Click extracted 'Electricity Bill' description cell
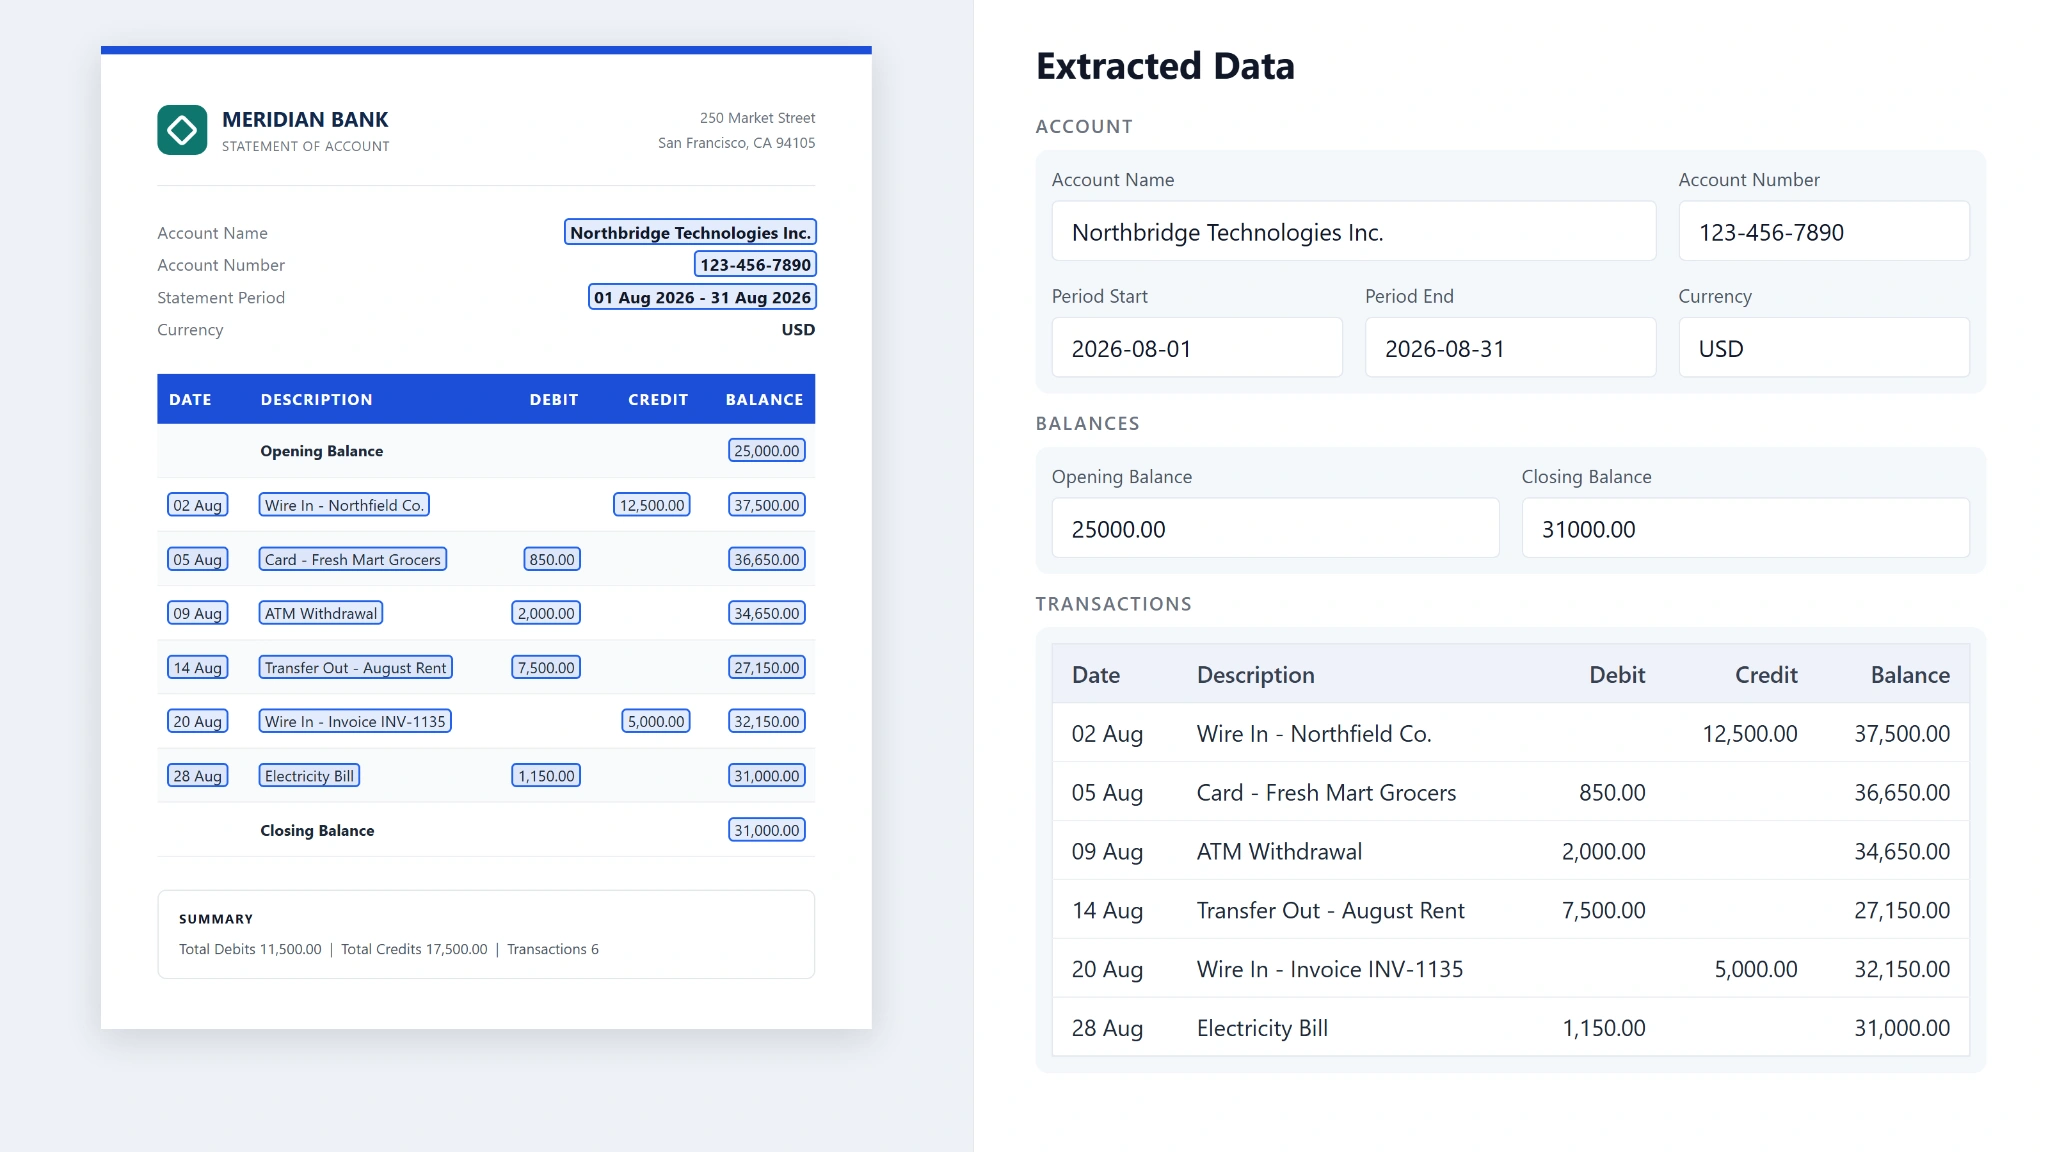 1262,1028
